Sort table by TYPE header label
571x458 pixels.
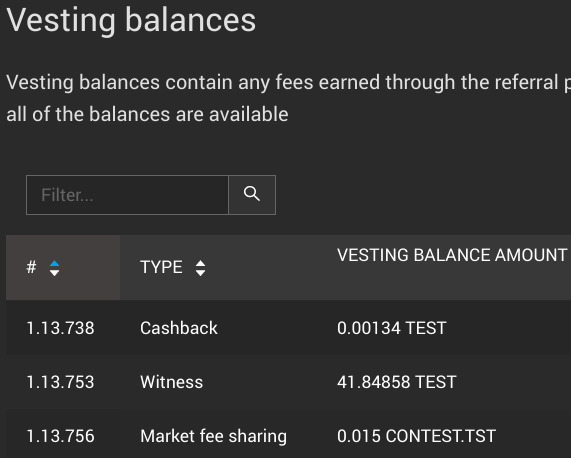coord(161,267)
